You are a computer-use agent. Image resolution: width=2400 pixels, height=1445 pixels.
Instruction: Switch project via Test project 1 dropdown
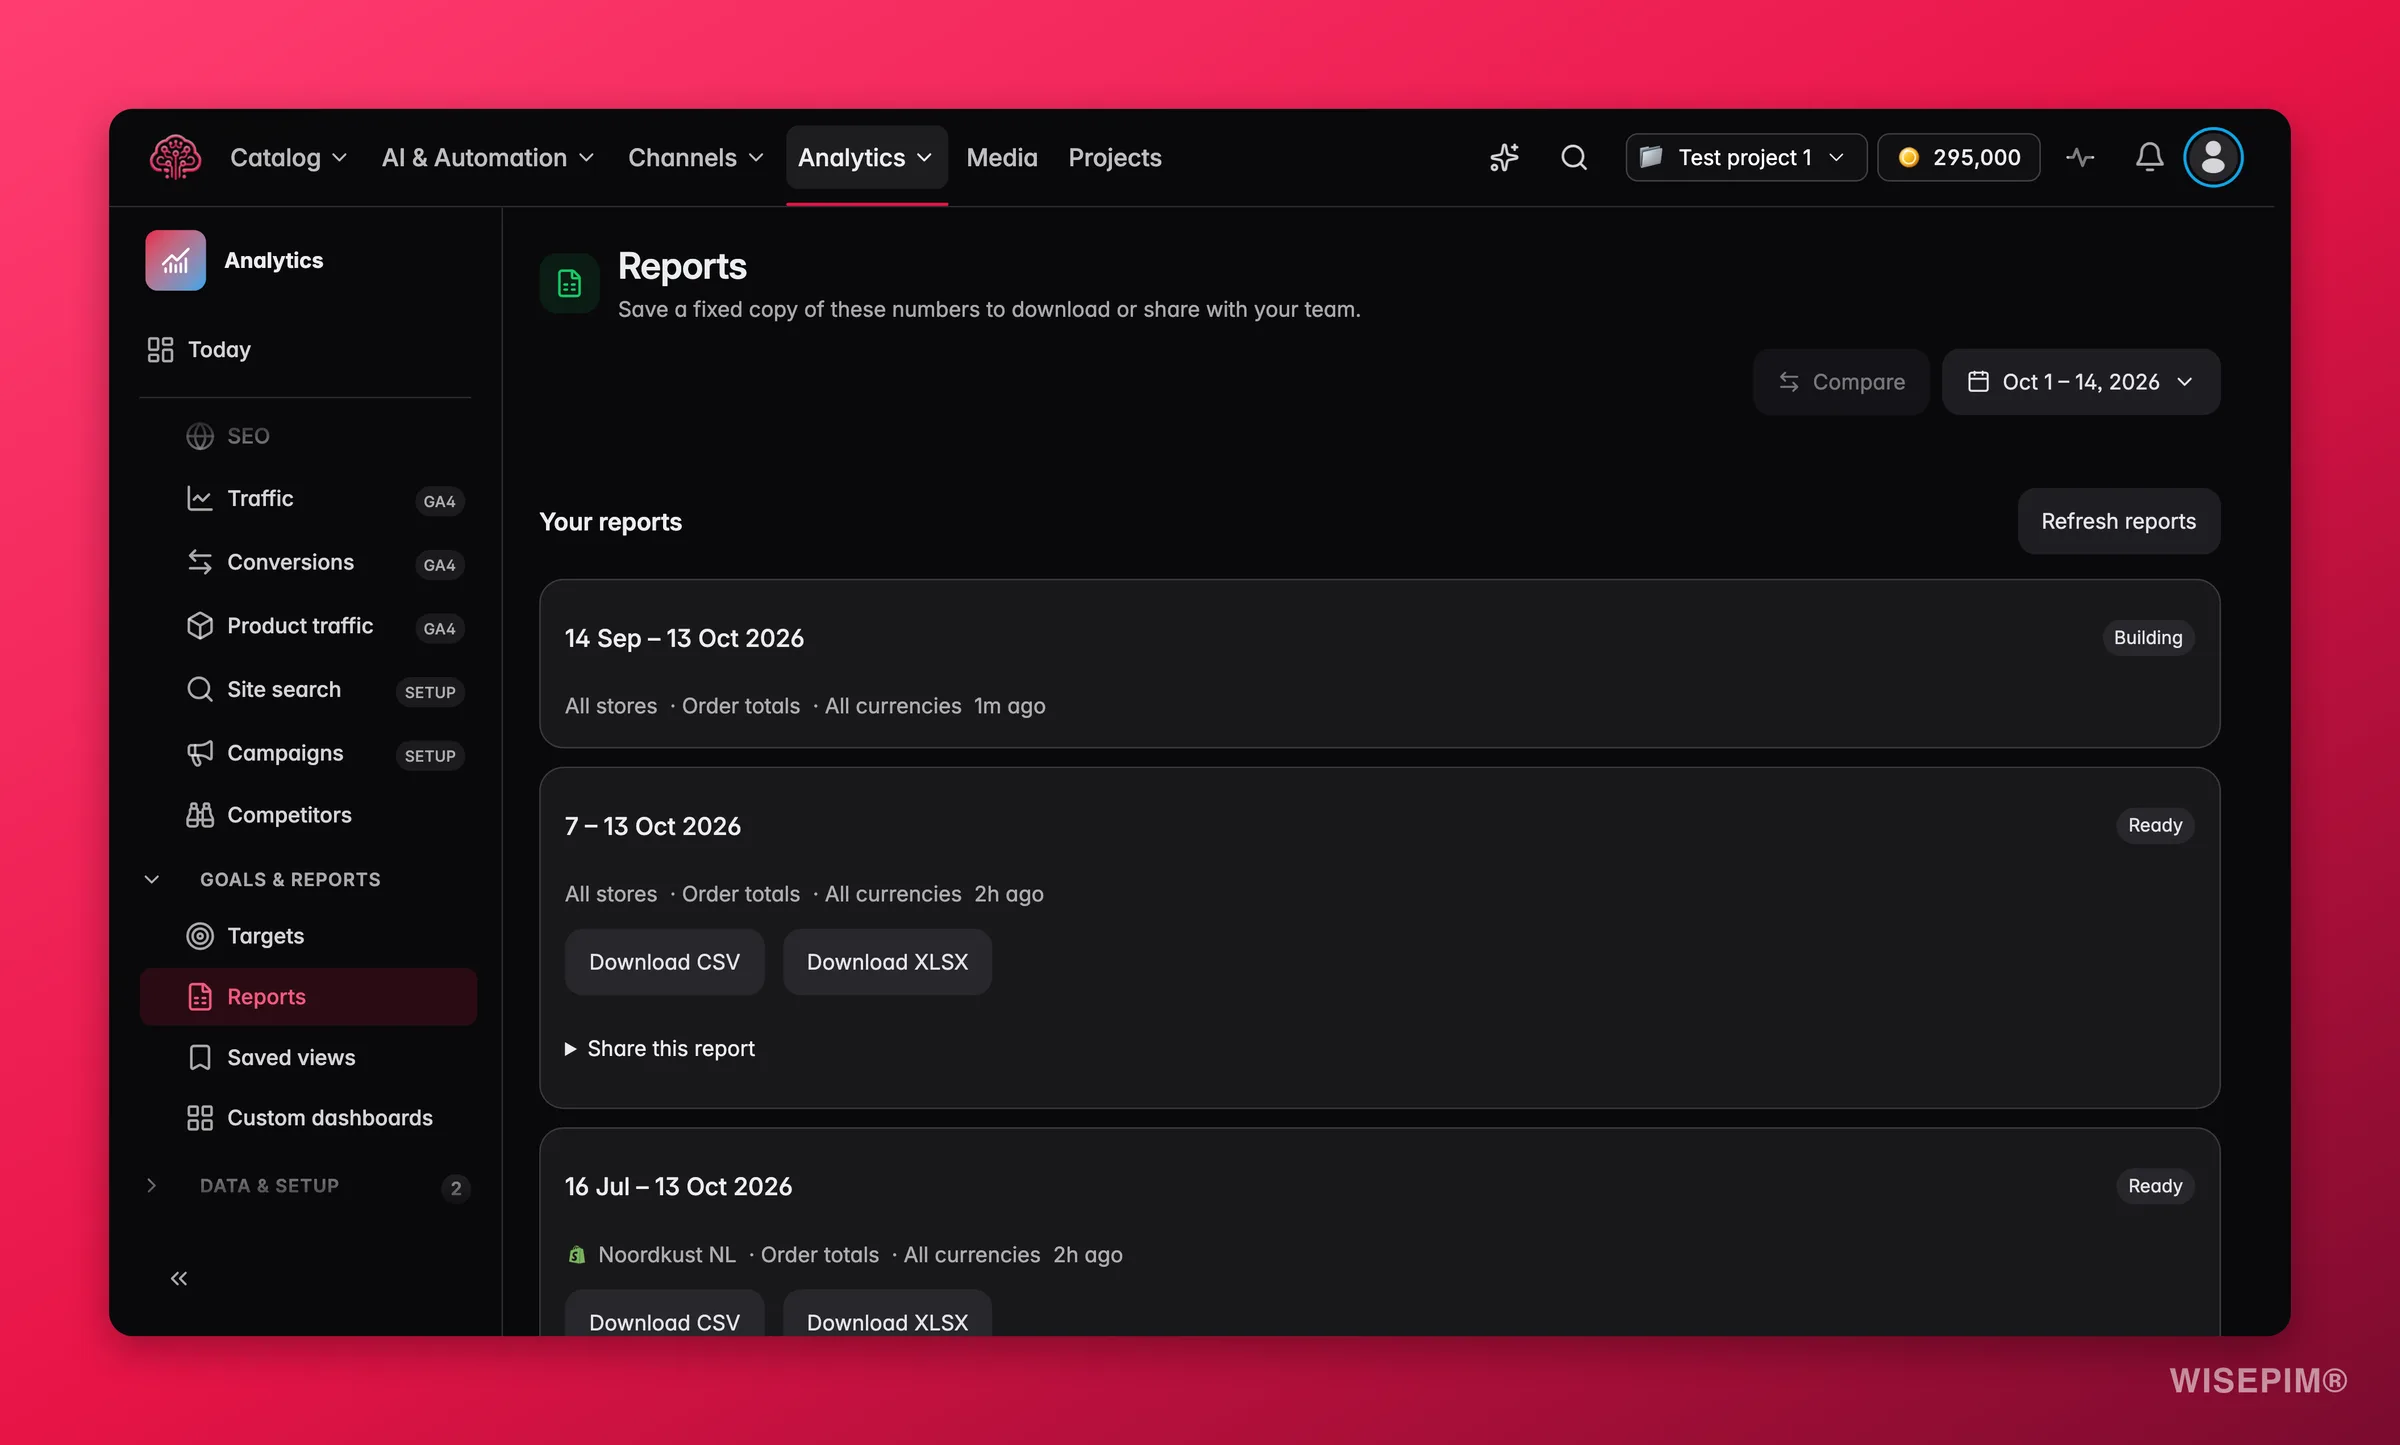(x=1746, y=157)
